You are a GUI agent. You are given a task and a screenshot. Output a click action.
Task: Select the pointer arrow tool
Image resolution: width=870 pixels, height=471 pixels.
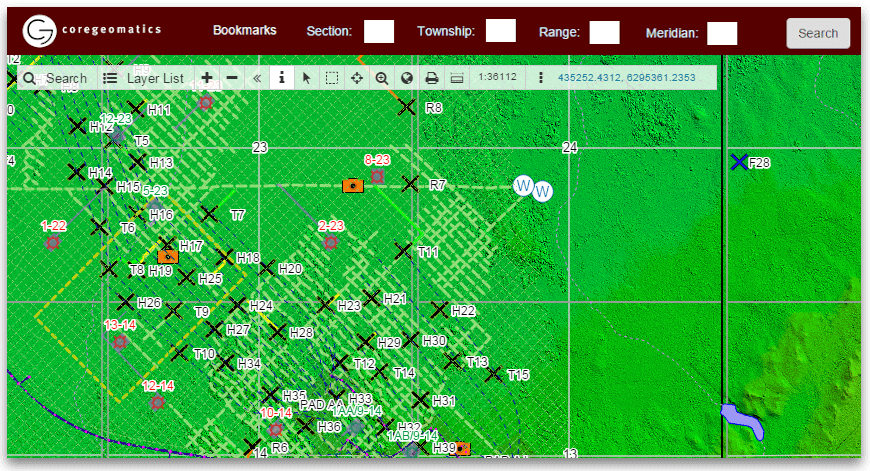coord(307,78)
